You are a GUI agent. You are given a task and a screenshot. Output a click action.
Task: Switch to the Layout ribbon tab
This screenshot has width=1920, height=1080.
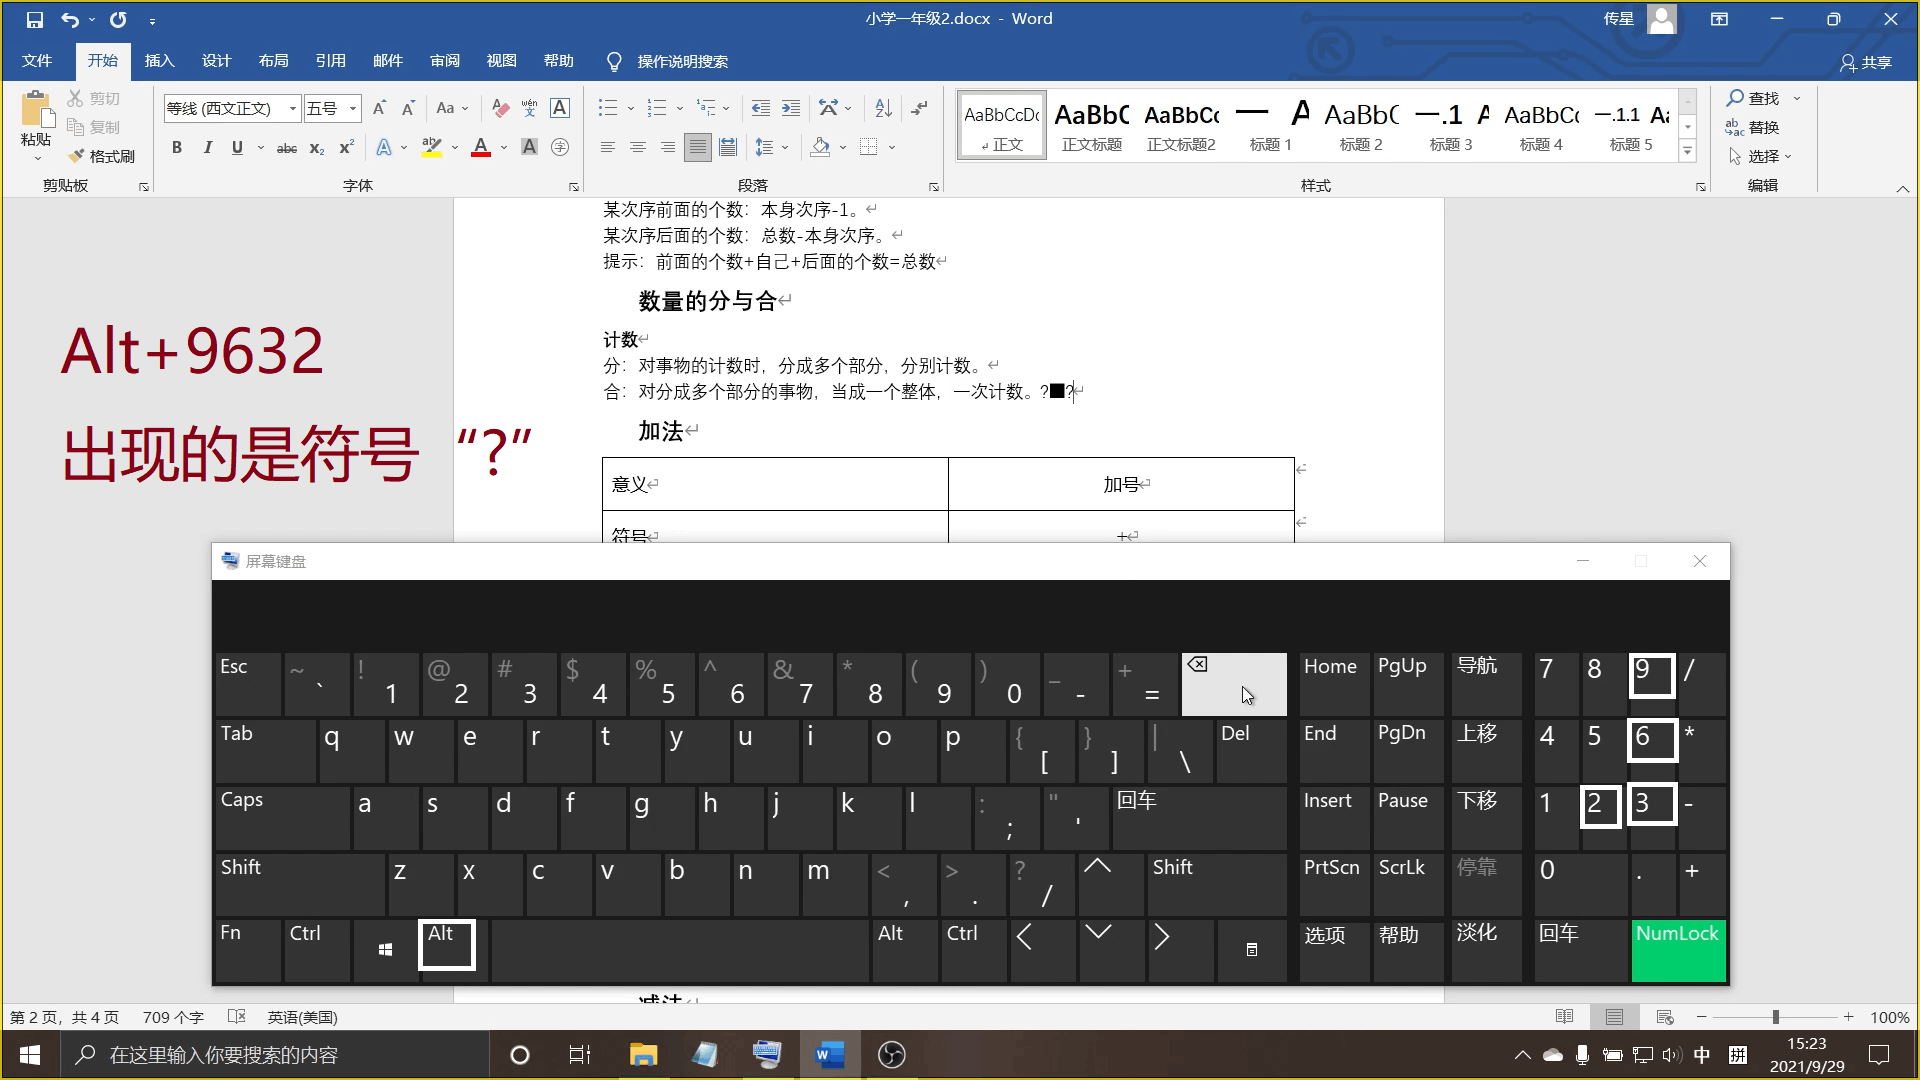pos(273,61)
